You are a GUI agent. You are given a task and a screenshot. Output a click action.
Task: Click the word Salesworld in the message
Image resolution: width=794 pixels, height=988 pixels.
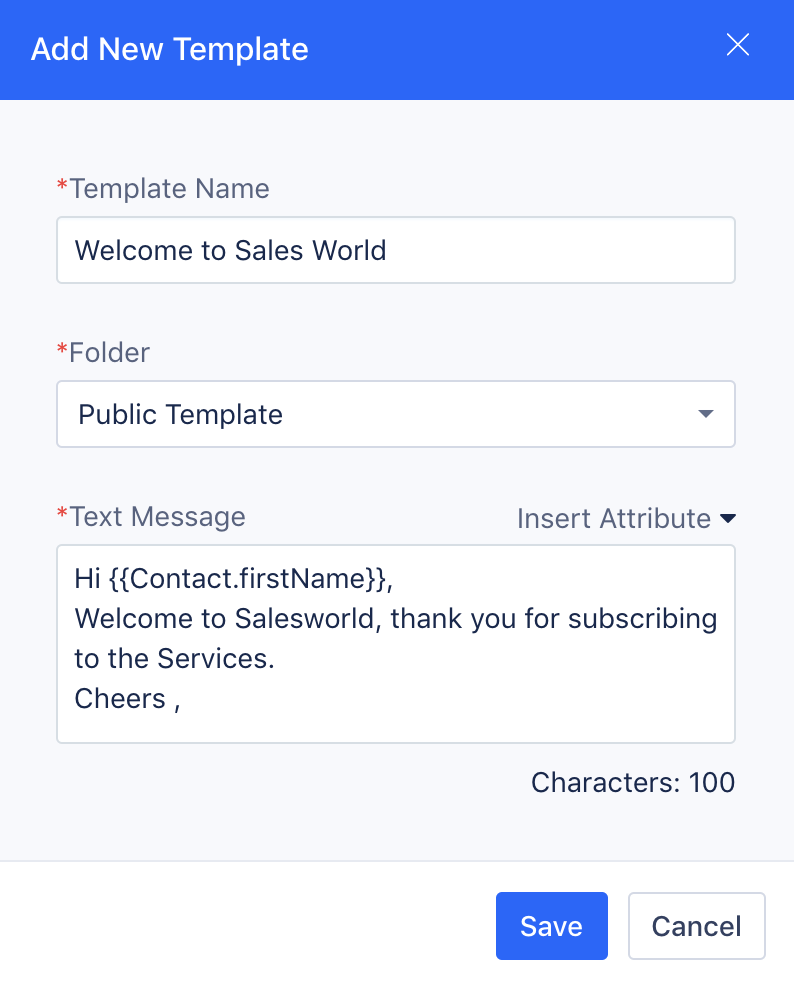pos(304,619)
